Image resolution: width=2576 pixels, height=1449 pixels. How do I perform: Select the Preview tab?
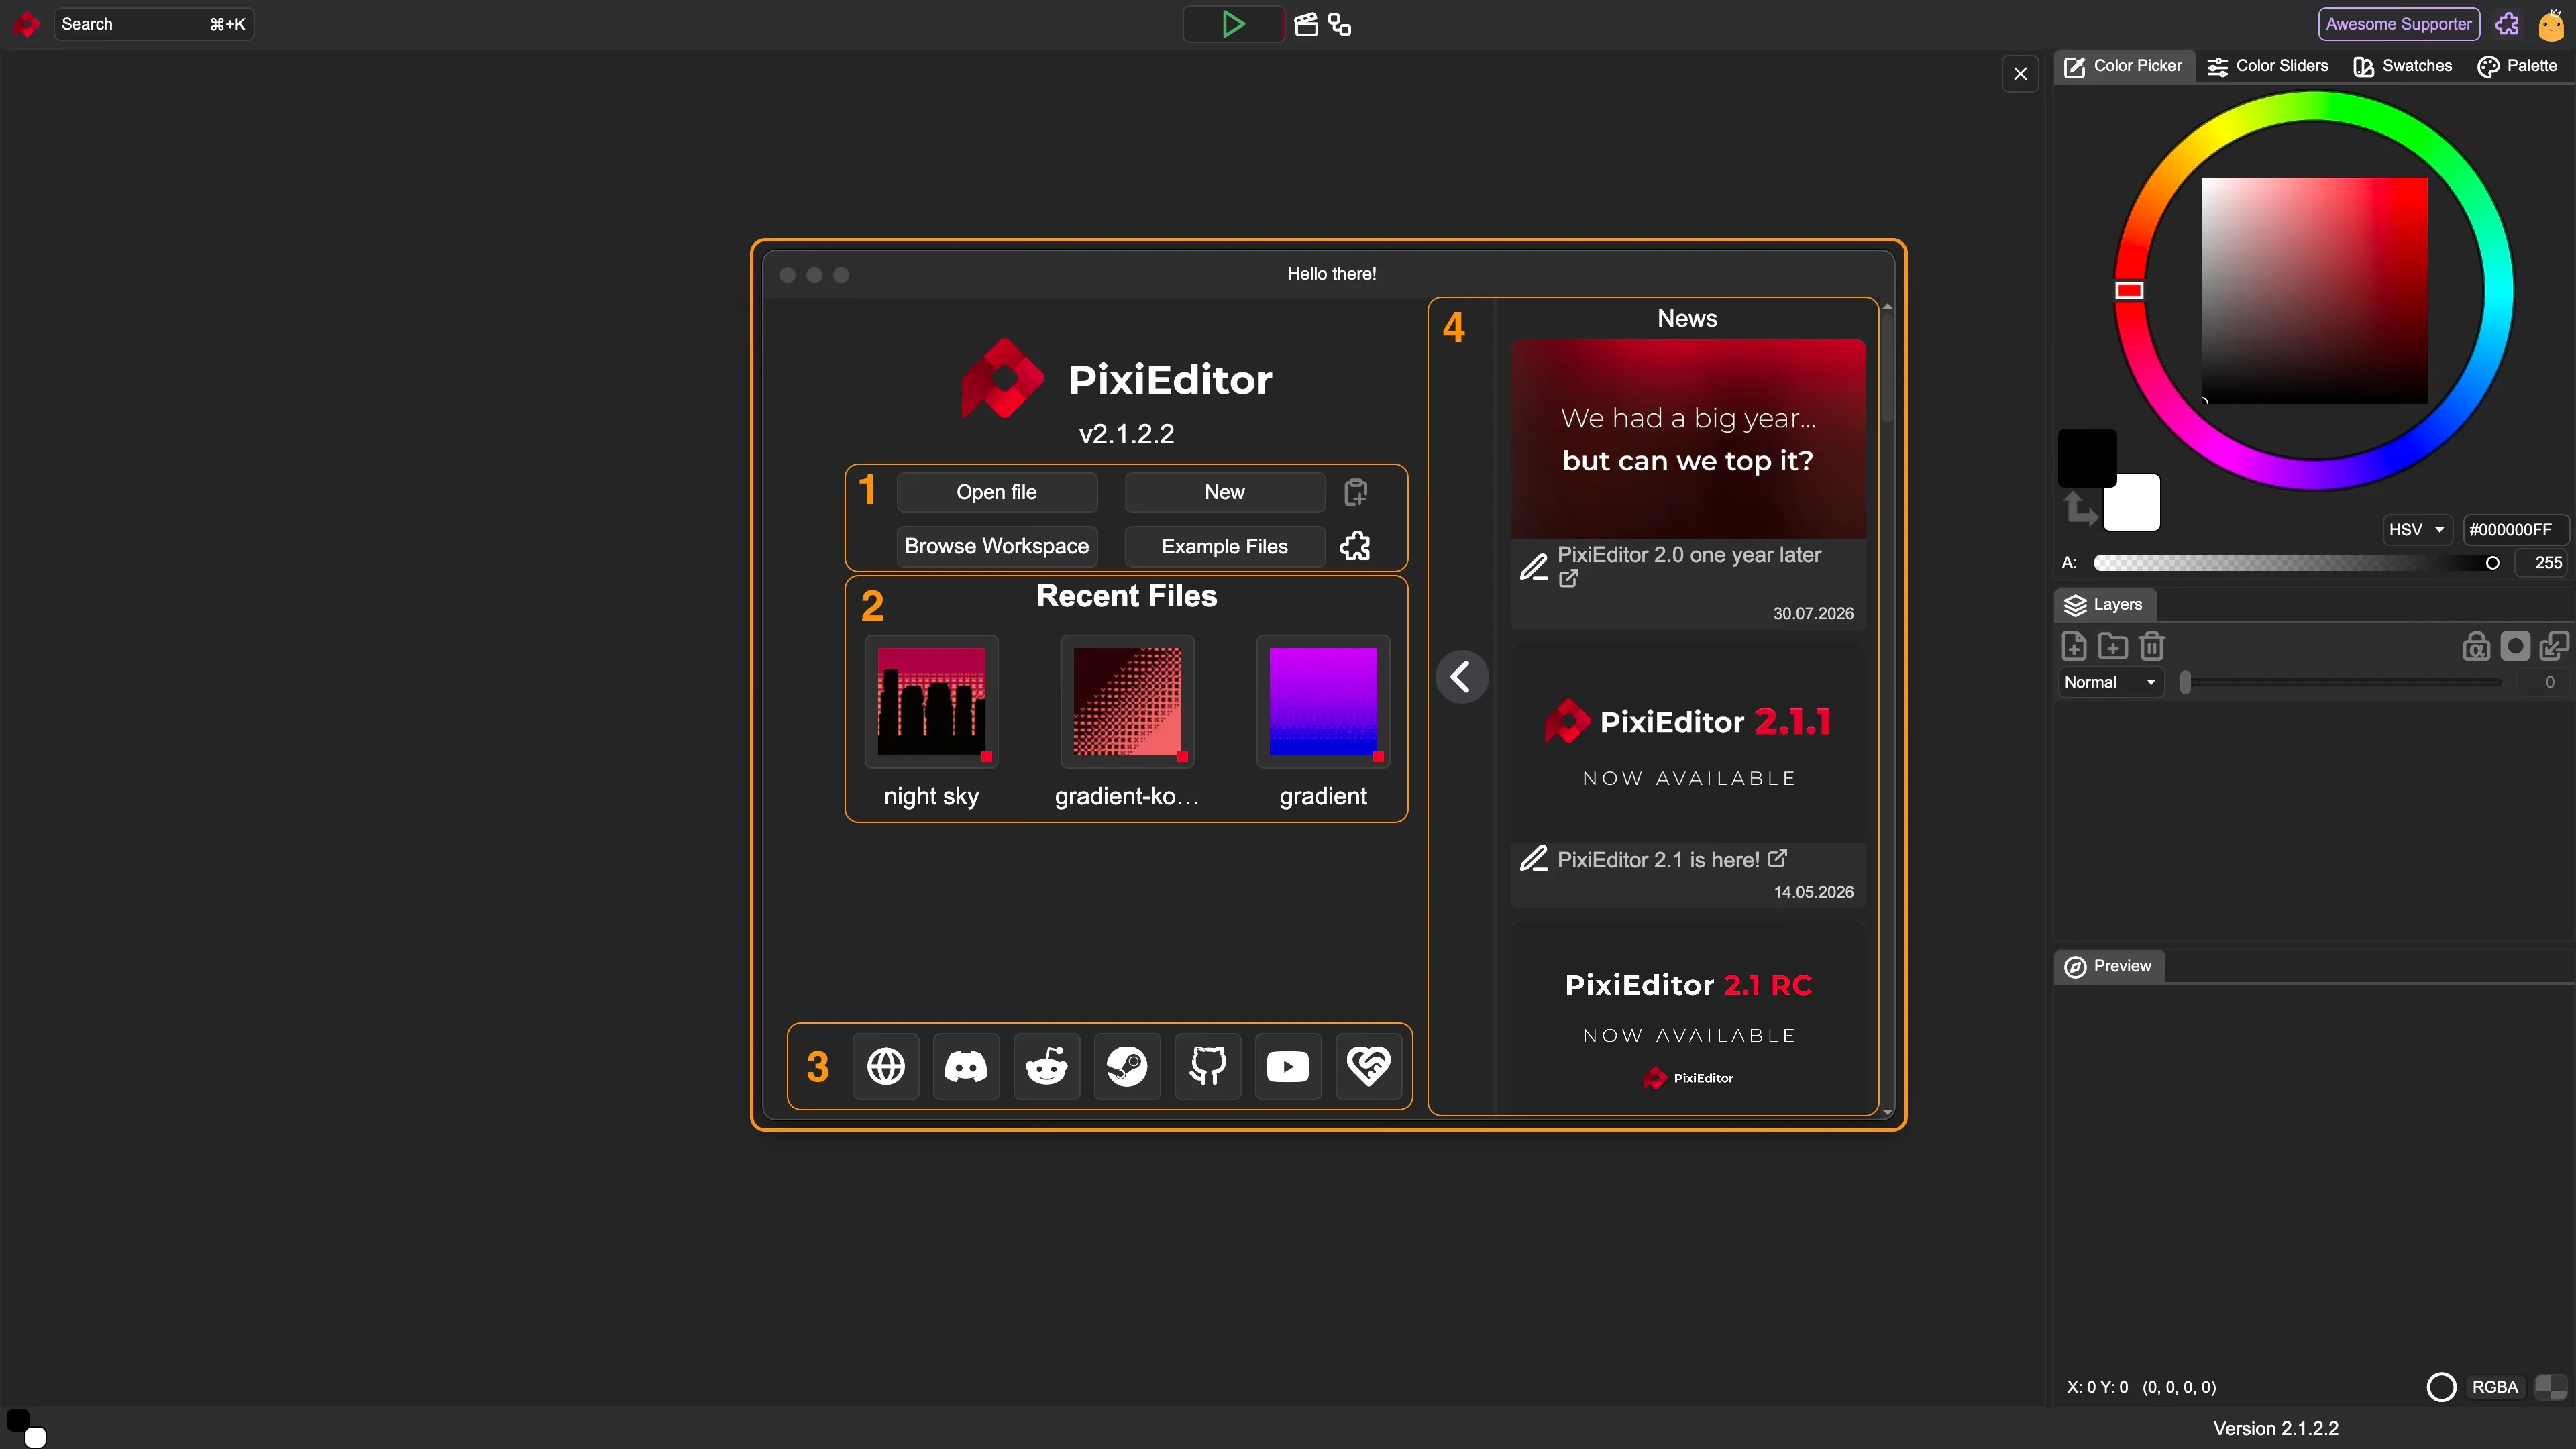coord(2109,966)
